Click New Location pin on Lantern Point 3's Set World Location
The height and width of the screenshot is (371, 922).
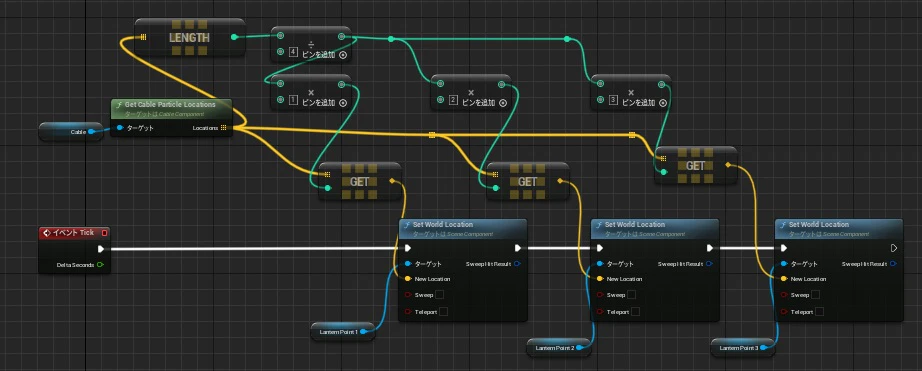click(784, 279)
